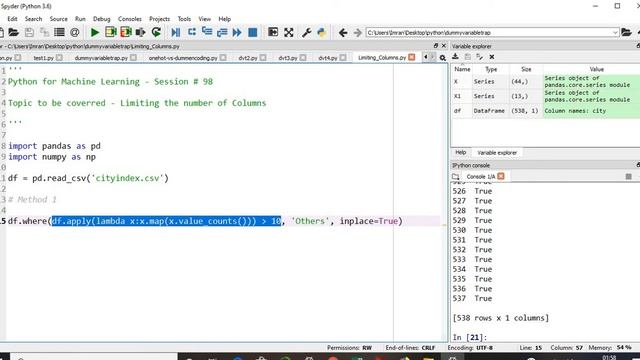The image size is (640, 360).
Task: Sort variables by the Name column header
Action: tap(462, 69)
